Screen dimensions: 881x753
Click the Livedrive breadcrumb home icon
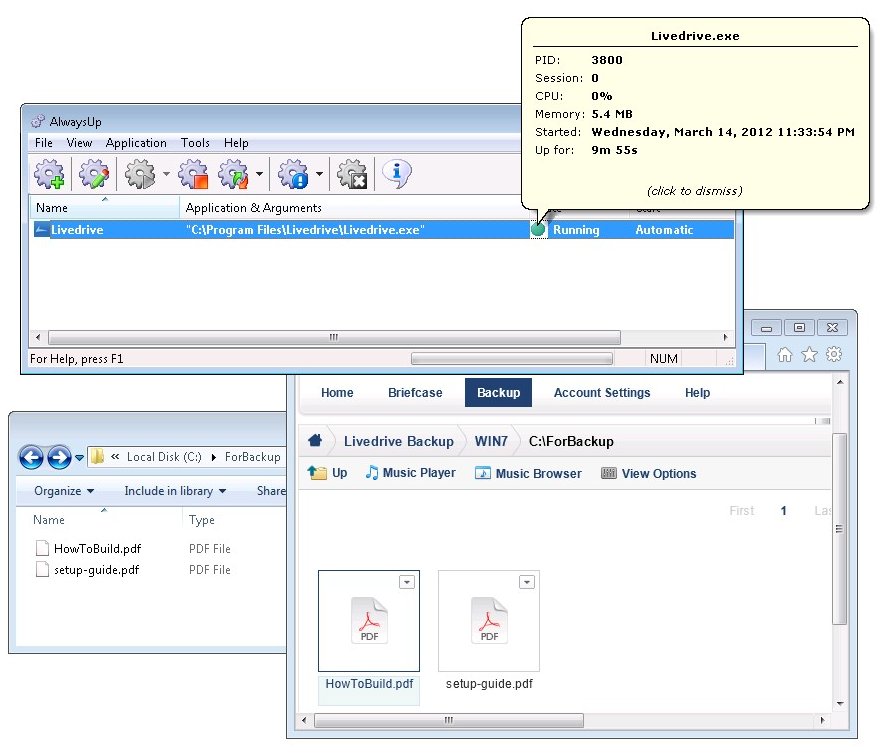[x=315, y=441]
